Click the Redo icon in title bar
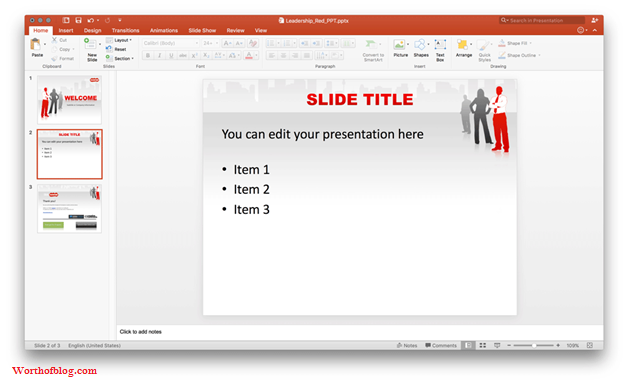The width and height of the screenshot is (628, 384). pyautogui.click(x=107, y=20)
